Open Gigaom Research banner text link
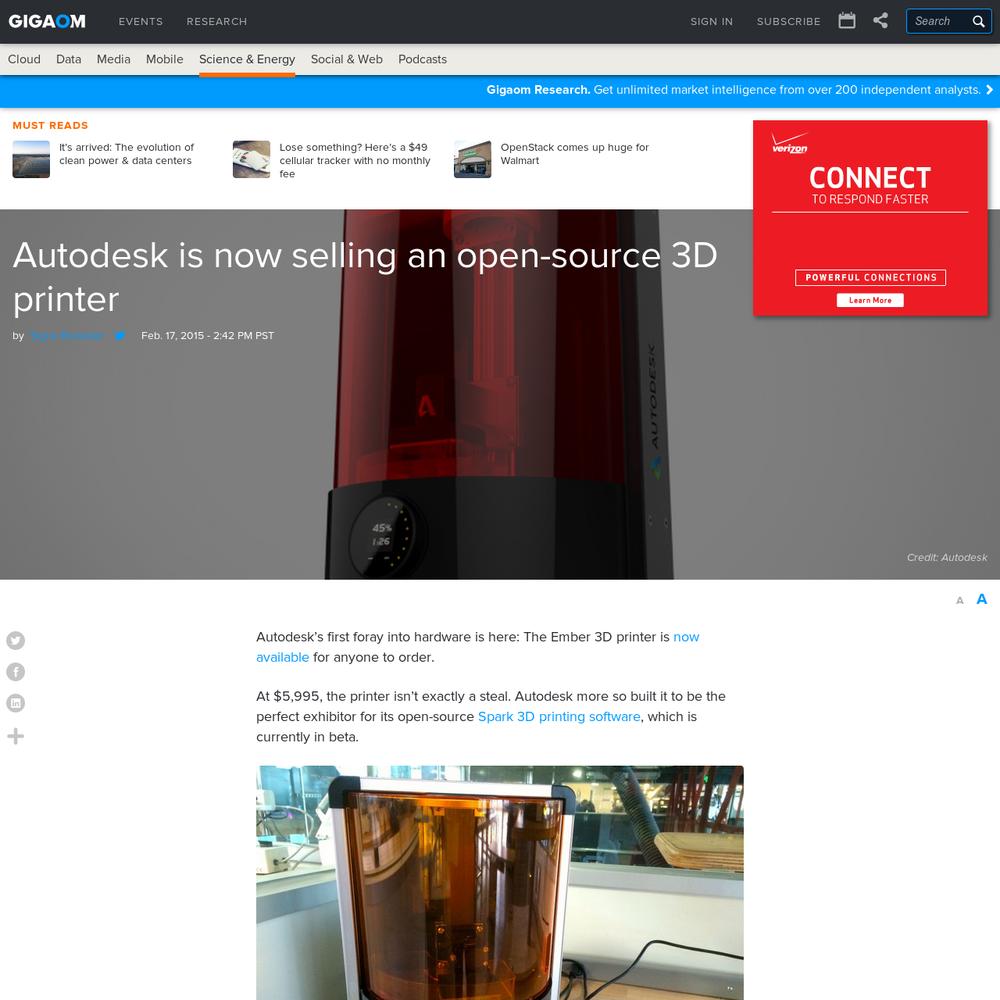The width and height of the screenshot is (1000, 1000). [x=733, y=90]
